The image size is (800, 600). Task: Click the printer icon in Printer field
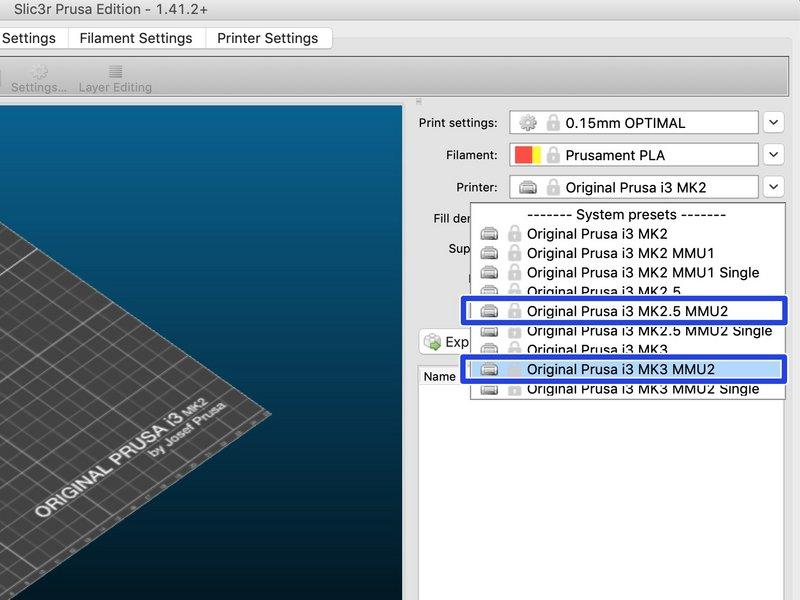[x=528, y=187]
